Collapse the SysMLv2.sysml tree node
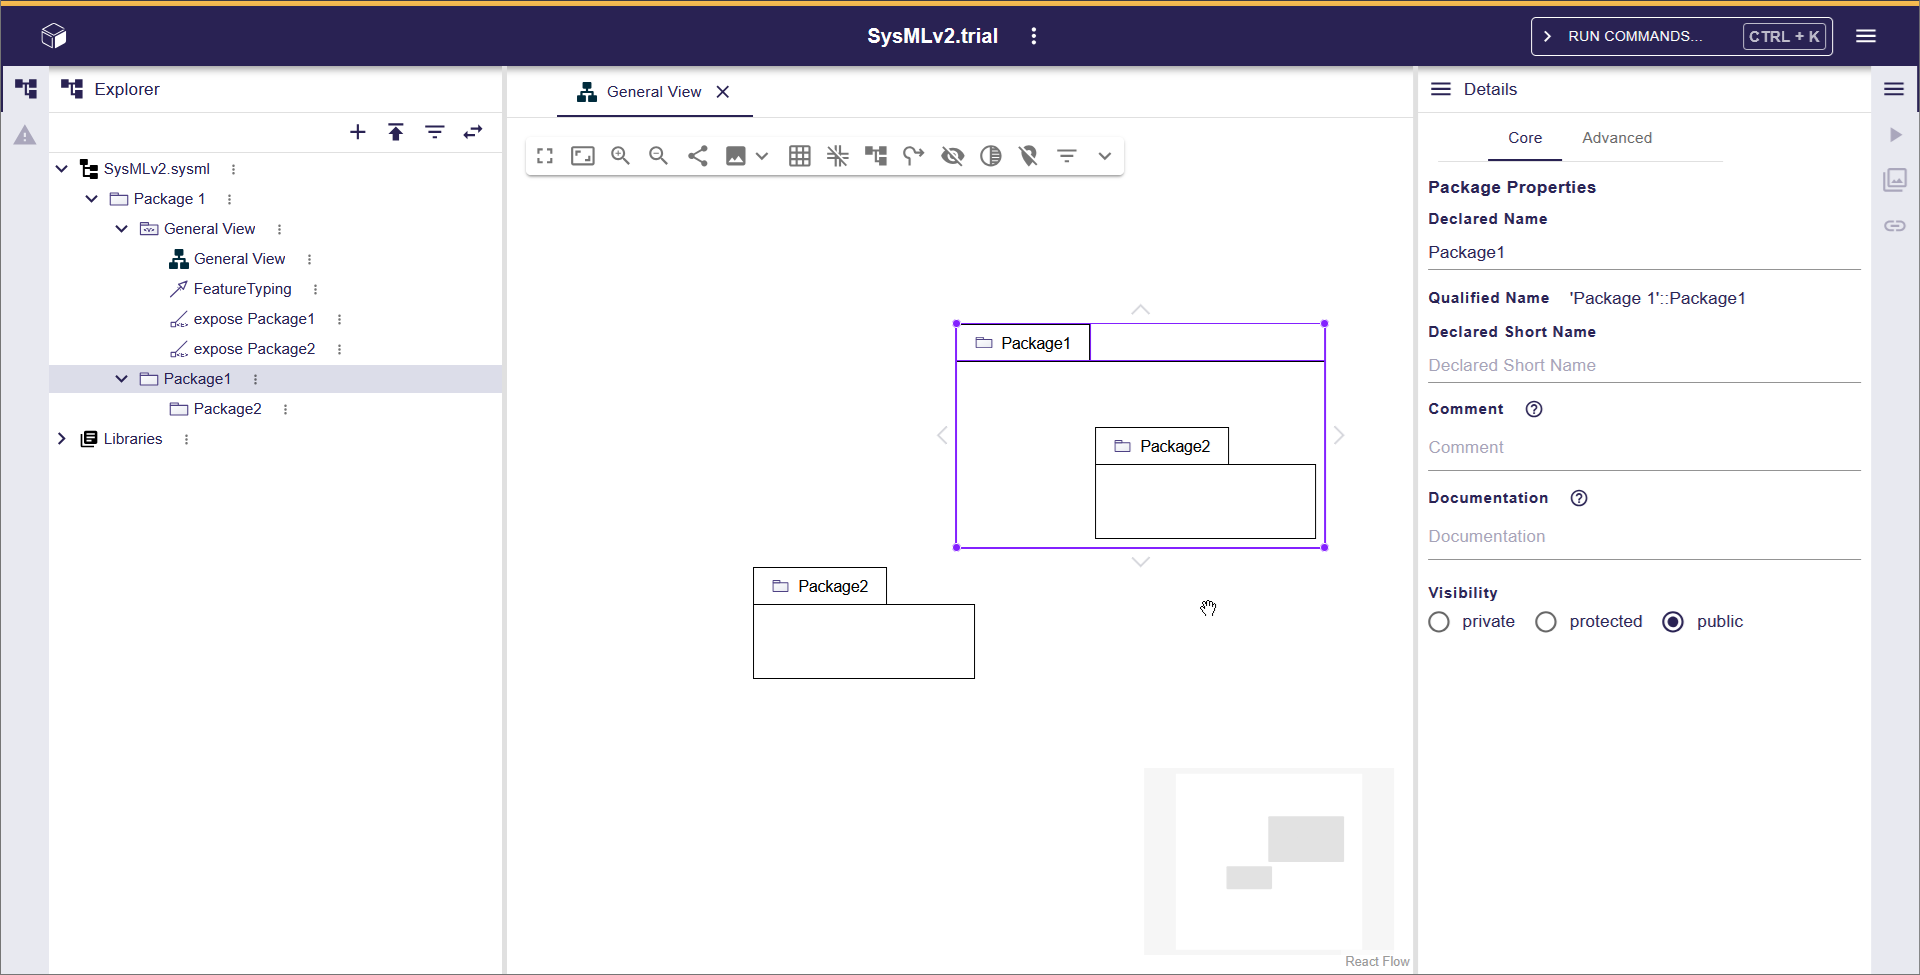 (x=62, y=169)
